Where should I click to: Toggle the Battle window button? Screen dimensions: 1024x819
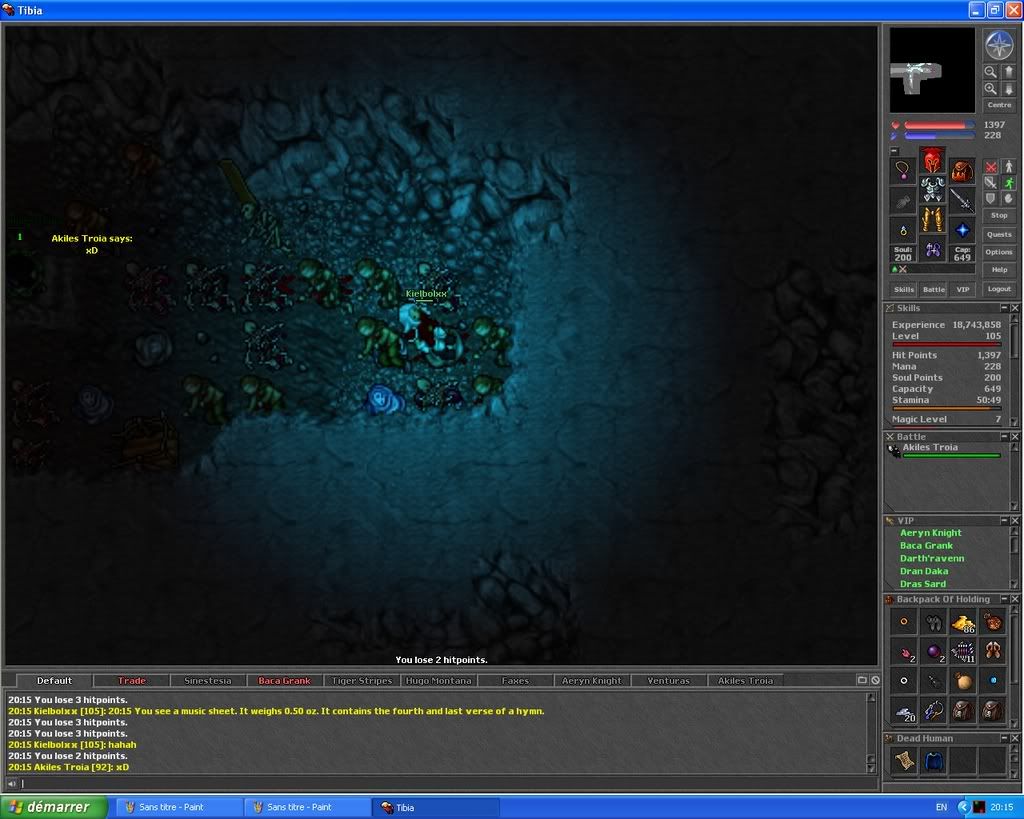934,289
